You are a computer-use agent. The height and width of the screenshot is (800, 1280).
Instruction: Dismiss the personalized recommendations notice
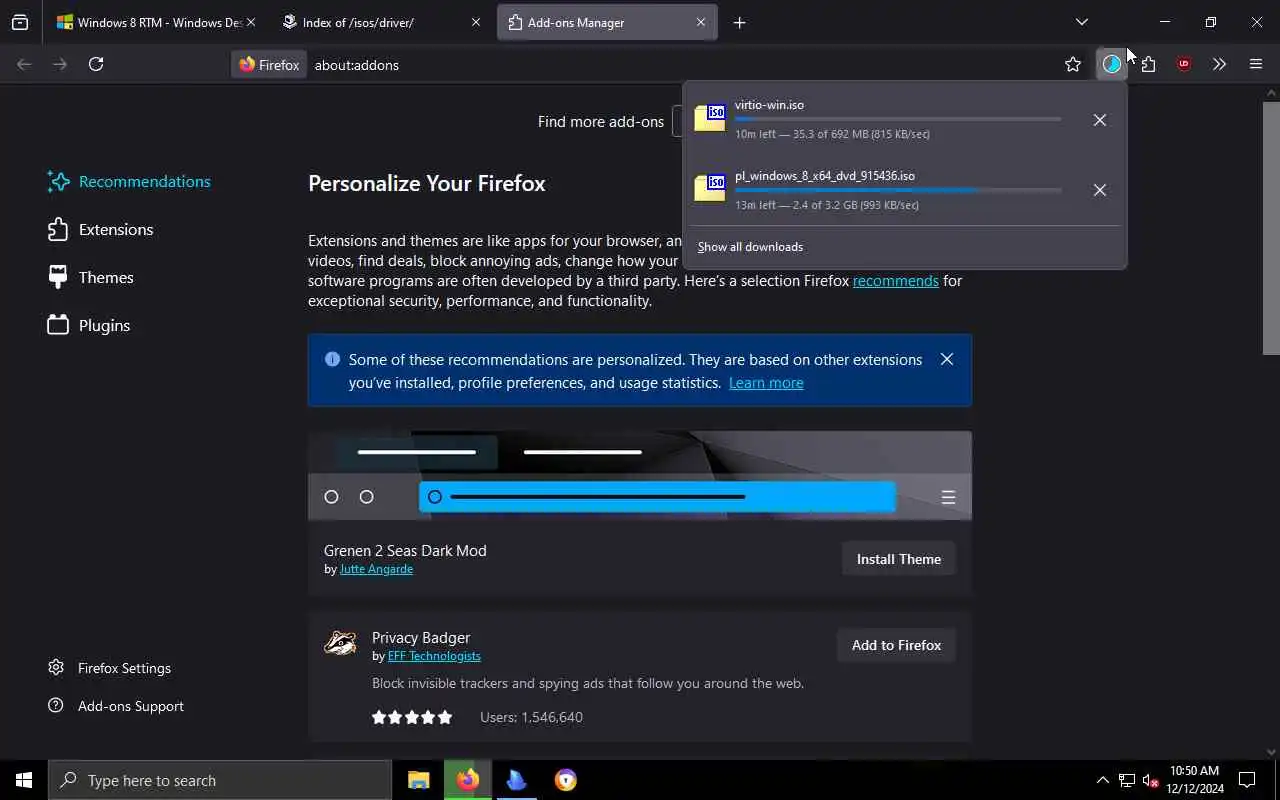coord(947,359)
